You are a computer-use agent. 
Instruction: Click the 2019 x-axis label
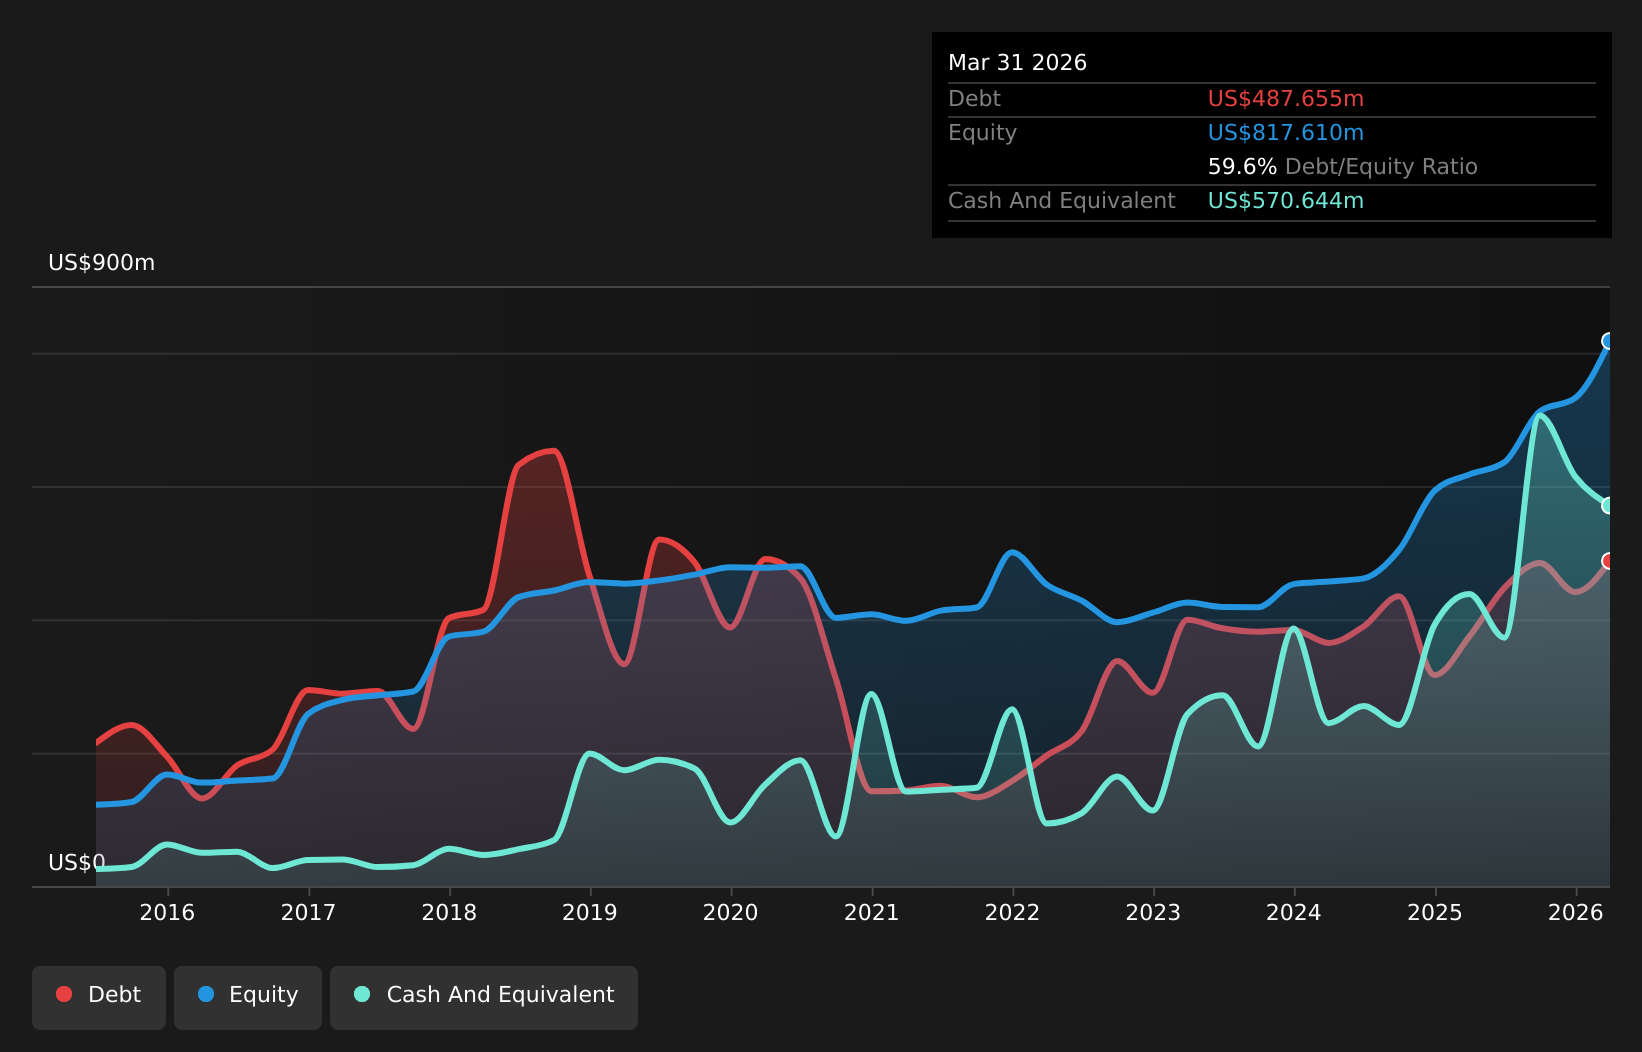(590, 912)
